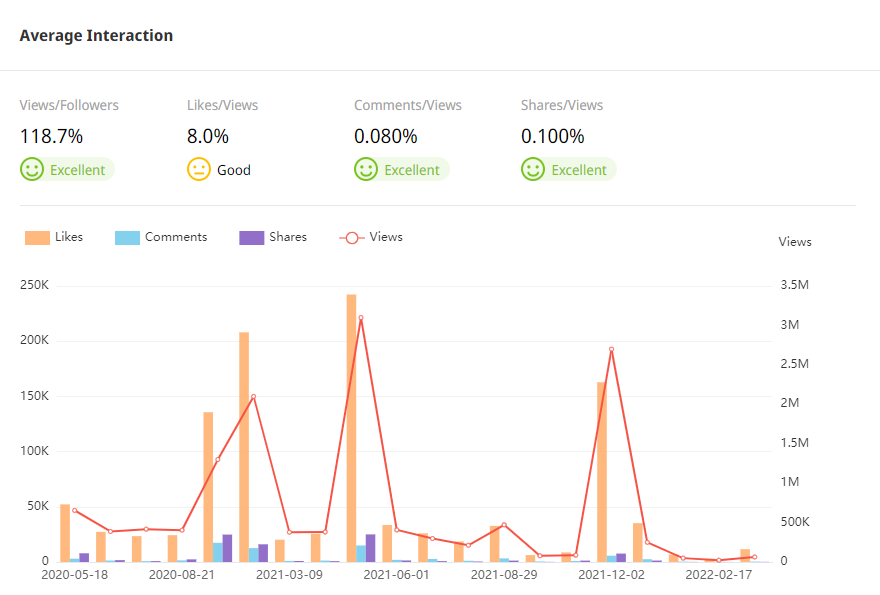Click the Average Interaction heading
This screenshot has width=880, height=595.
pyautogui.click(x=96, y=36)
